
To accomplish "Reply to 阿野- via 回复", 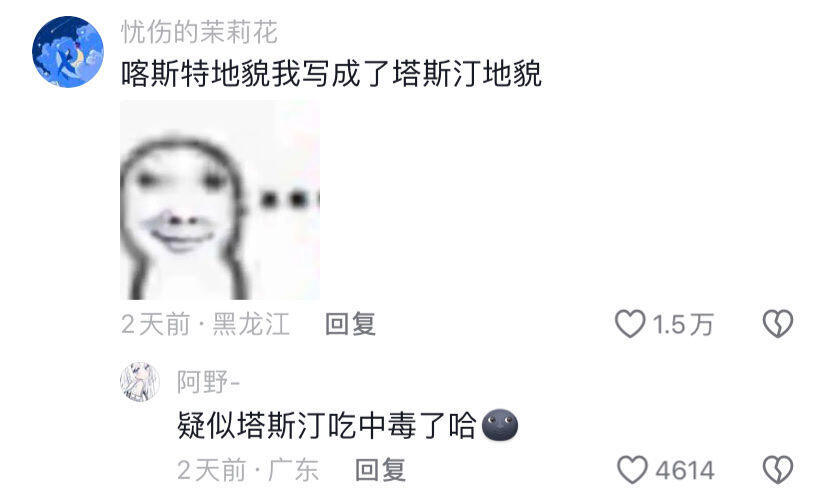I will pos(380,469).
